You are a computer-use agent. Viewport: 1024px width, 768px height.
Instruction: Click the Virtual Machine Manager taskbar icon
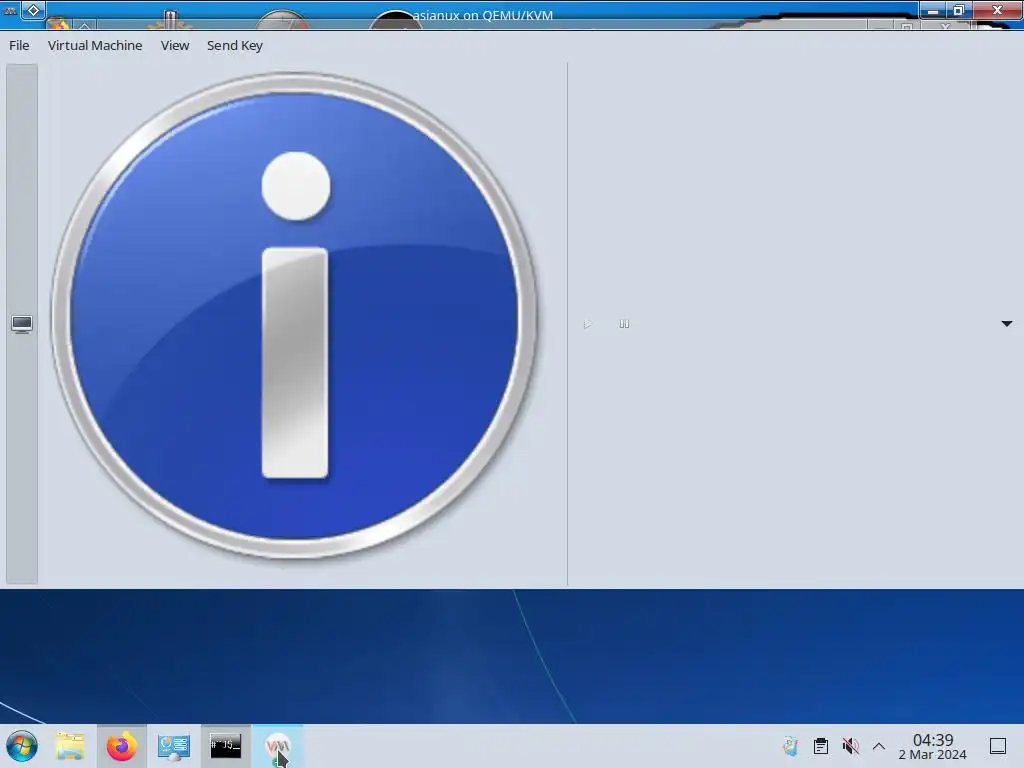278,746
